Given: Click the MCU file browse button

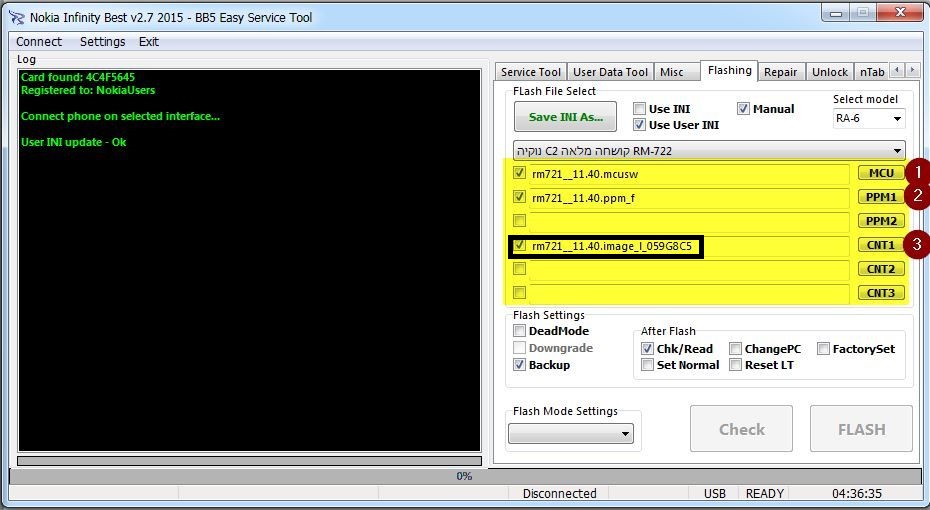Looking at the screenshot, I should [881, 173].
